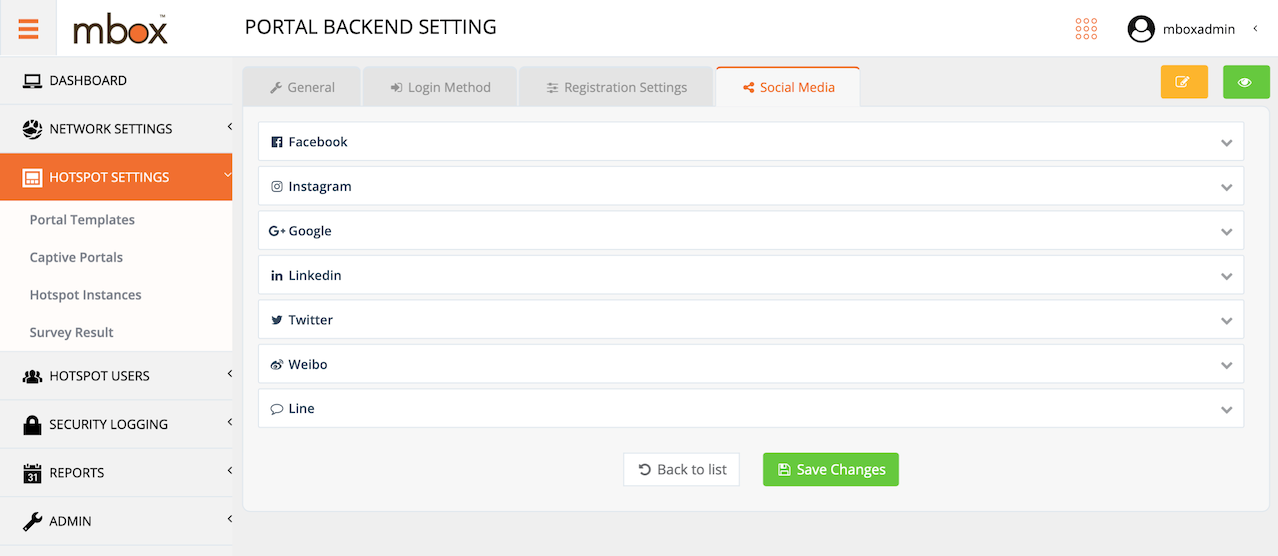Screen dimensions: 1278x556
Task: Expand the Weibo section chevron
Action: (1226, 365)
